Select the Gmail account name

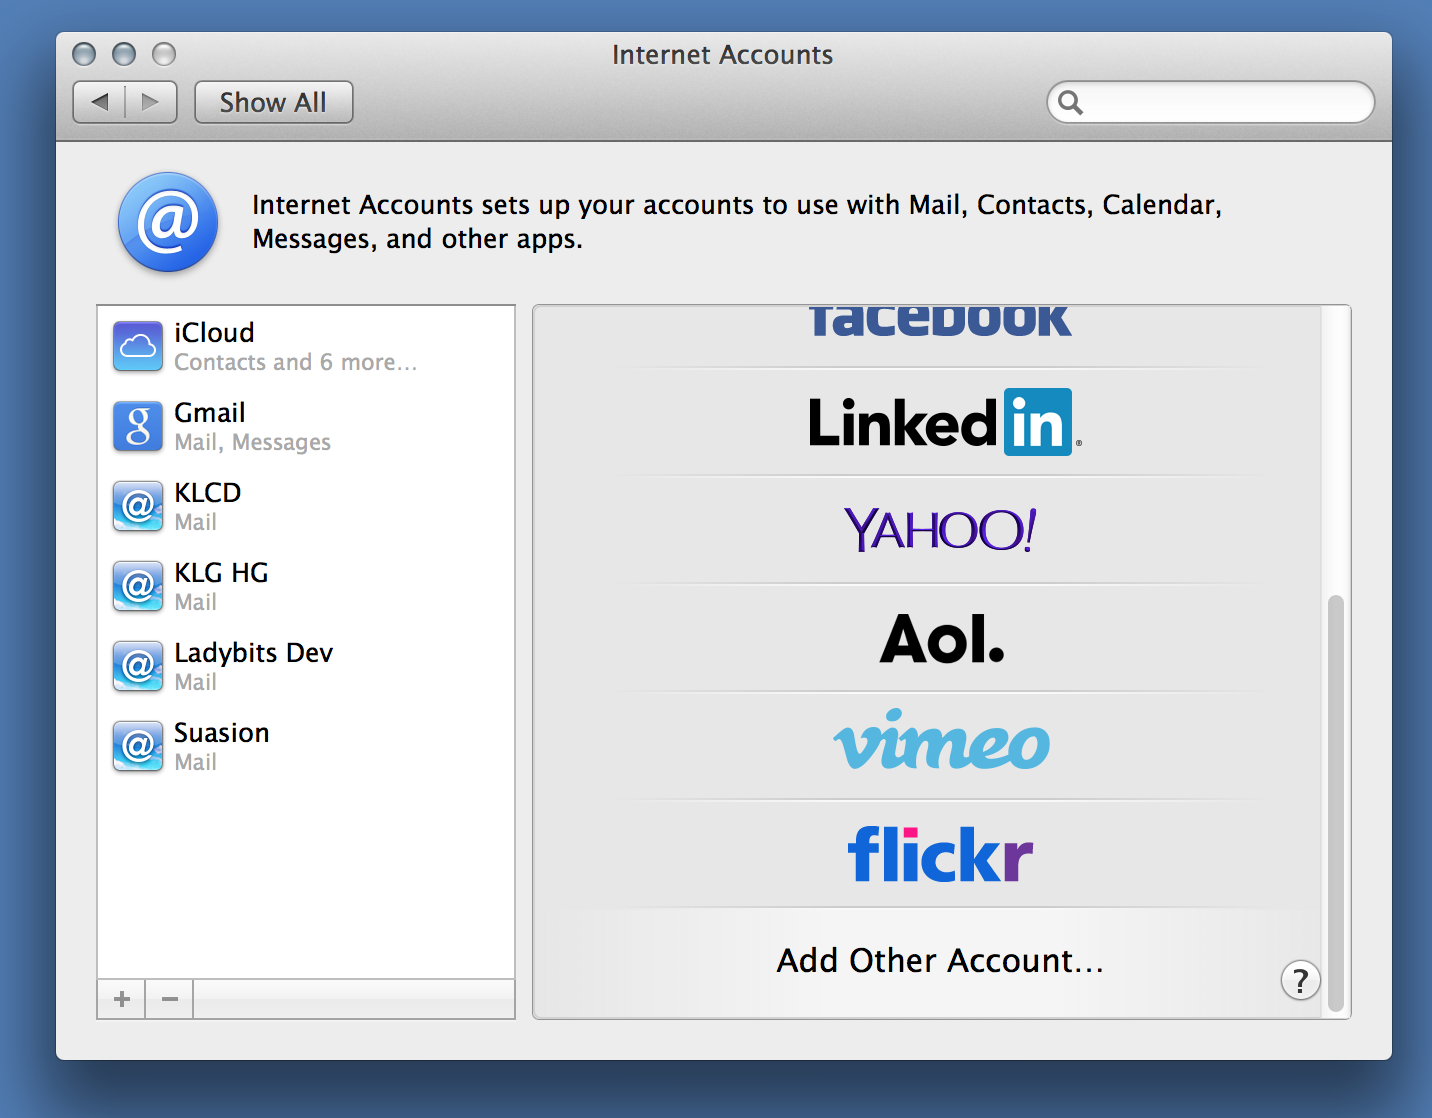pos(210,412)
